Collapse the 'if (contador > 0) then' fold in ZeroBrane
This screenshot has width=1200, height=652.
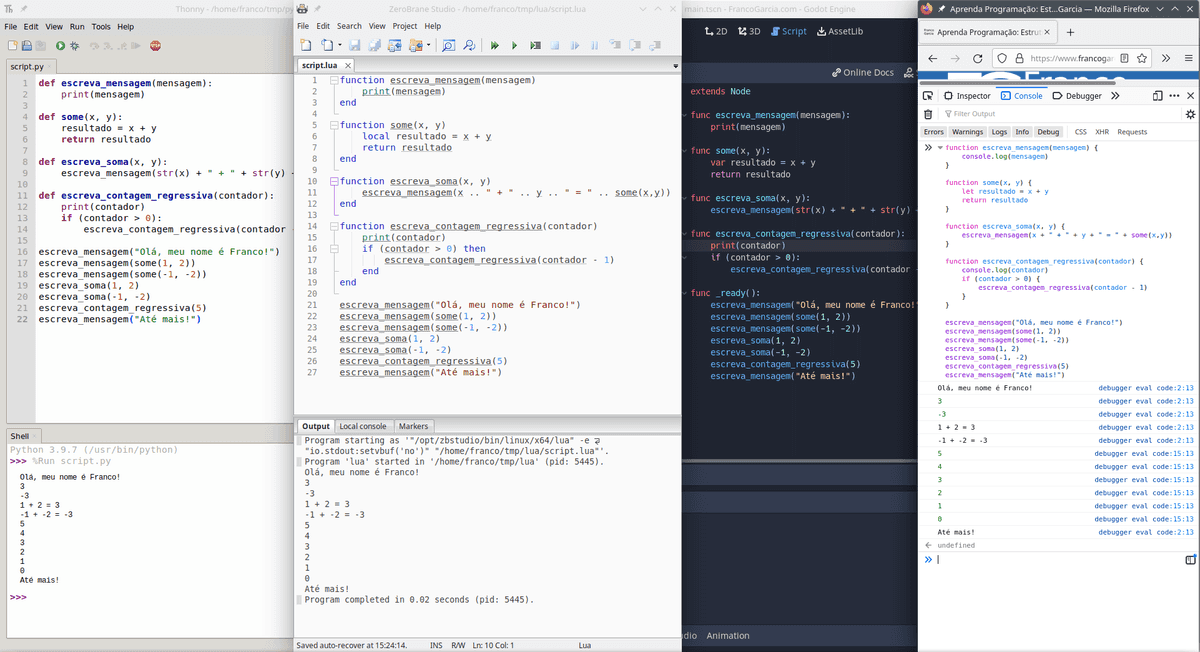[x=334, y=249]
